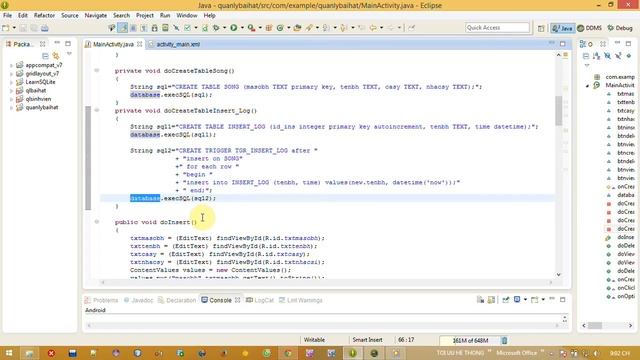The width and height of the screenshot is (640, 360).
Task: Toggle Hide Fields in the Outline view
Action: (607, 56)
